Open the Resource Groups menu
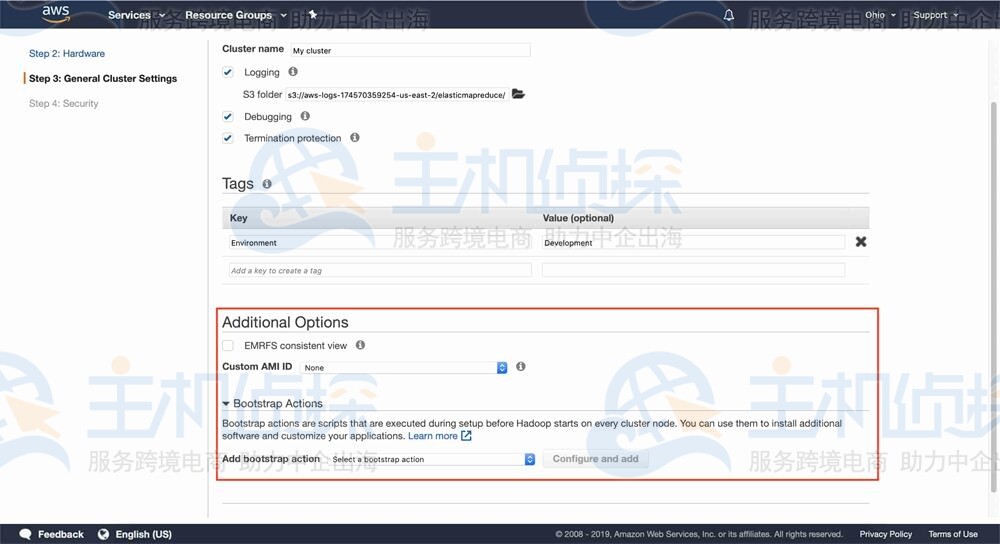 pyautogui.click(x=236, y=15)
